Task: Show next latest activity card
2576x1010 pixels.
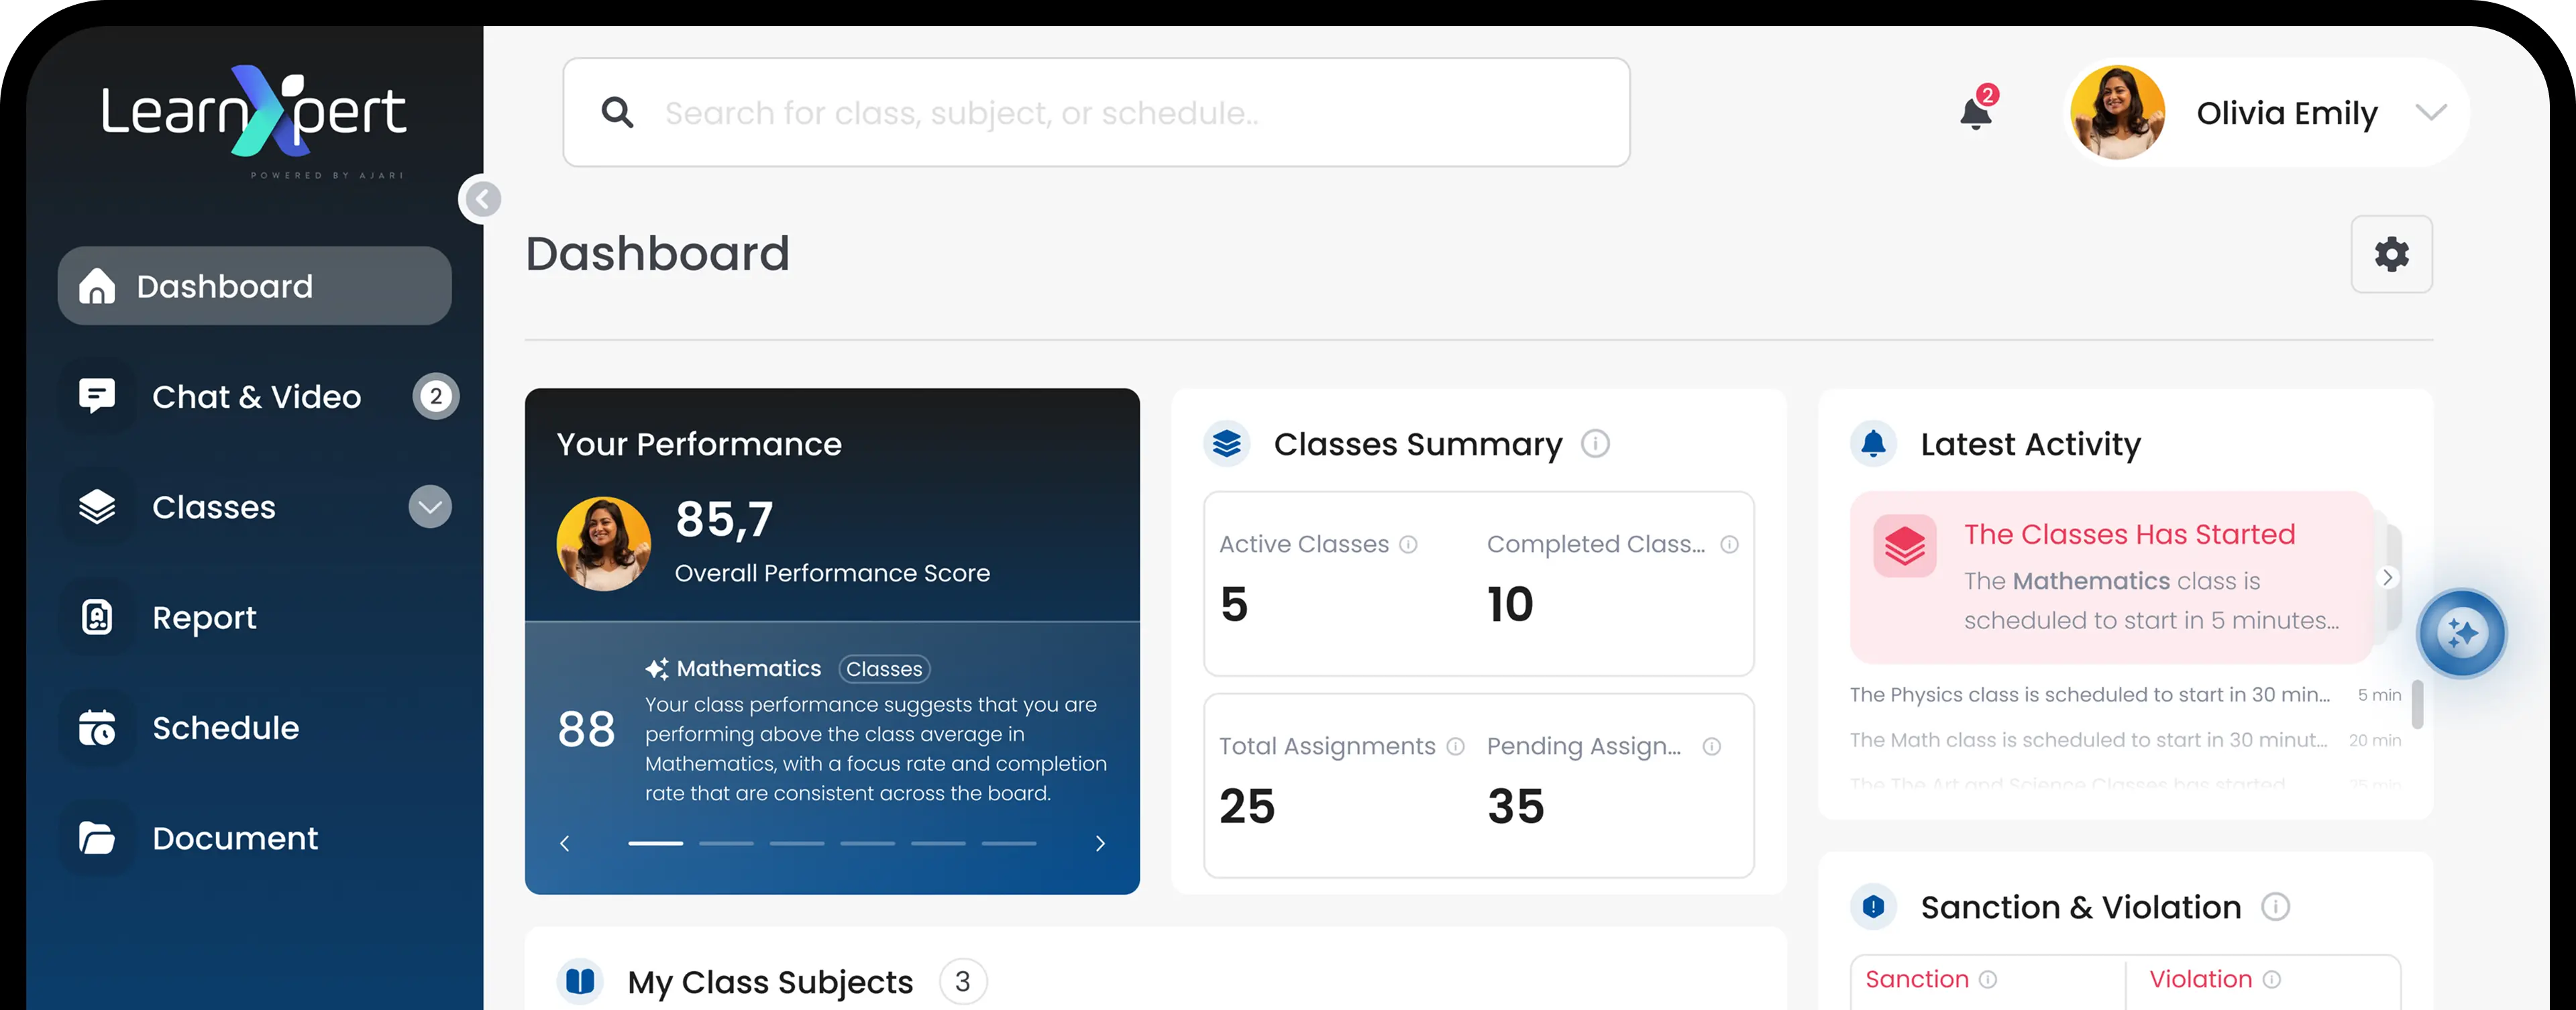Action: pos(2387,577)
